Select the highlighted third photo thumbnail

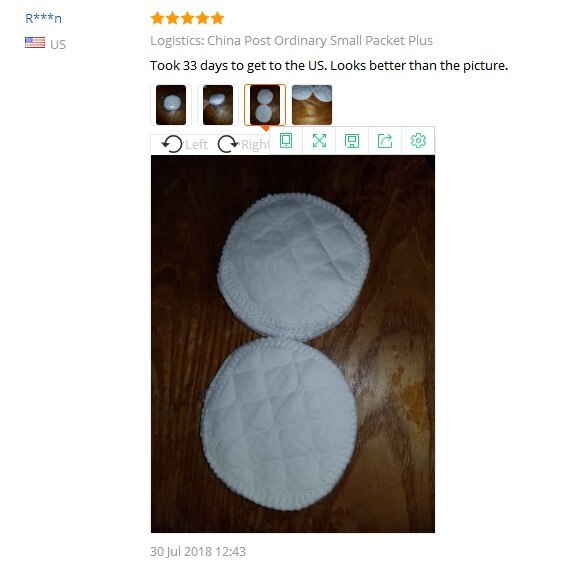pyautogui.click(x=265, y=105)
